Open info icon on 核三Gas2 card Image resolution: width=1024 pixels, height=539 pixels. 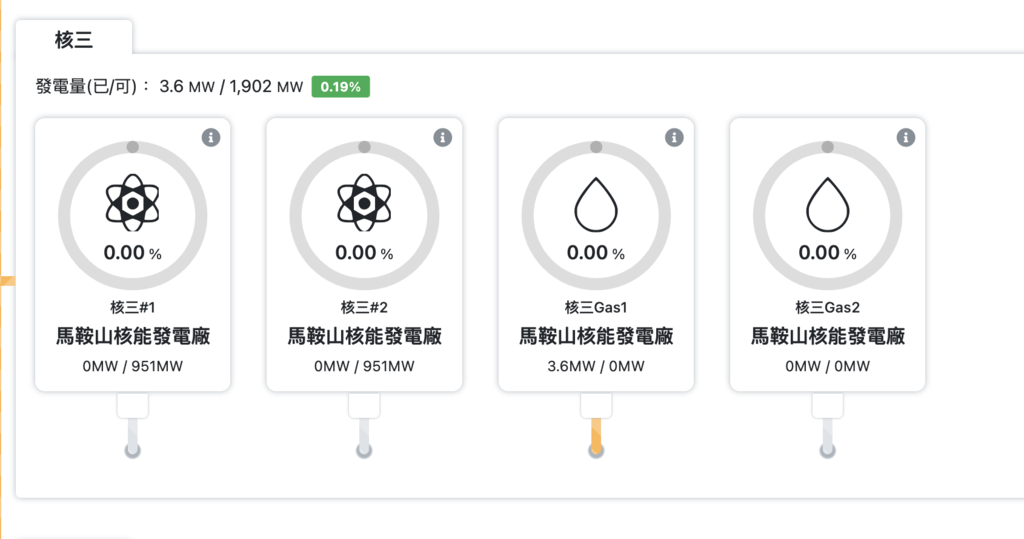tap(906, 137)
